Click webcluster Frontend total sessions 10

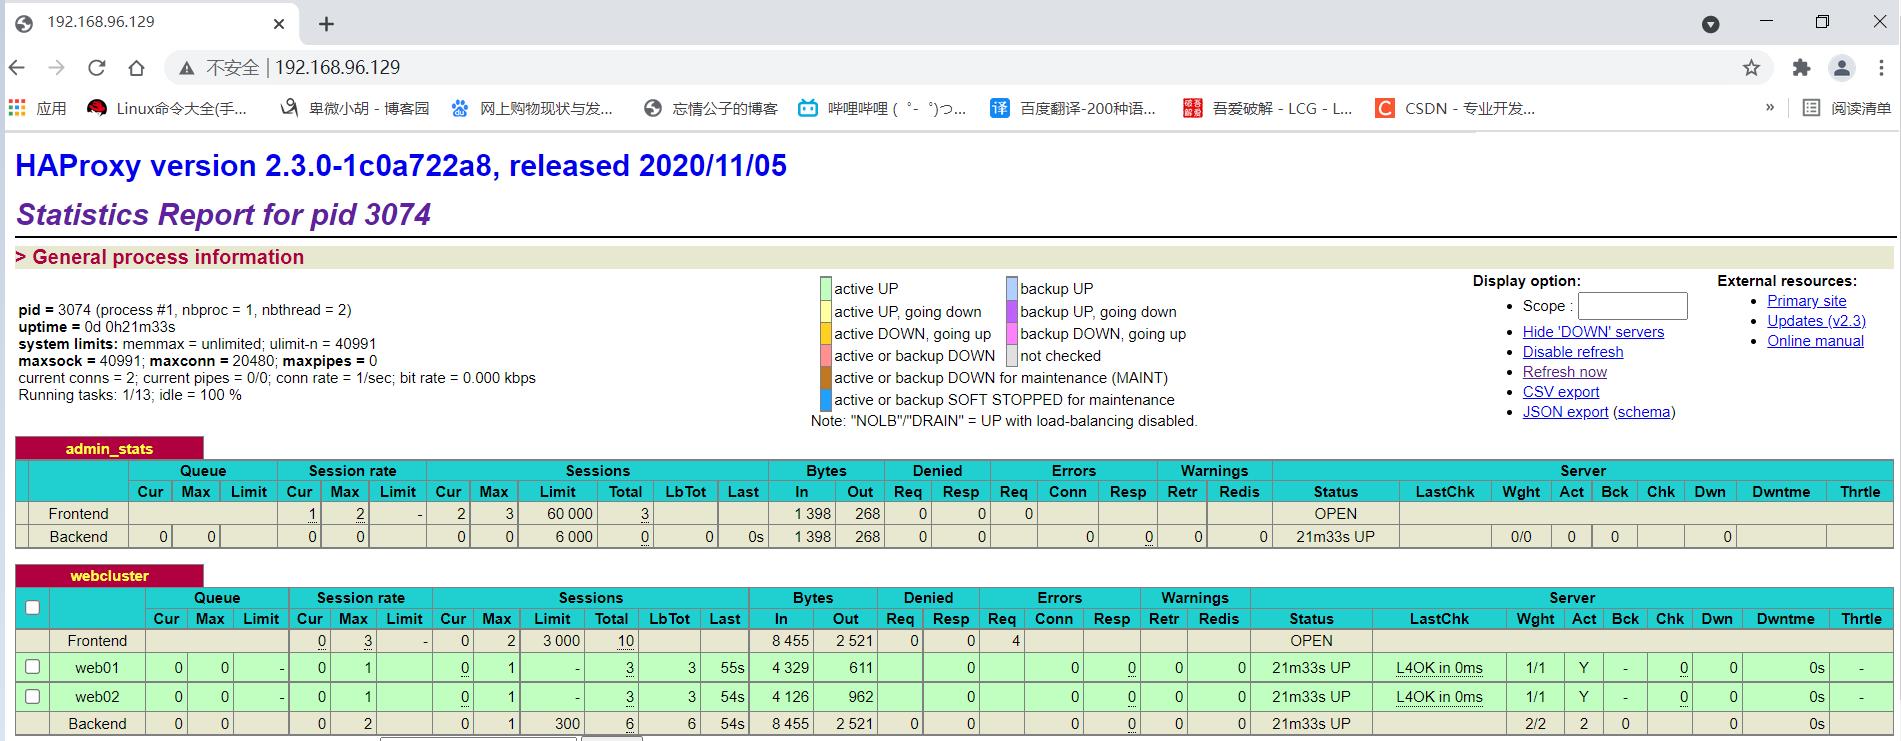tap(625, 641)
